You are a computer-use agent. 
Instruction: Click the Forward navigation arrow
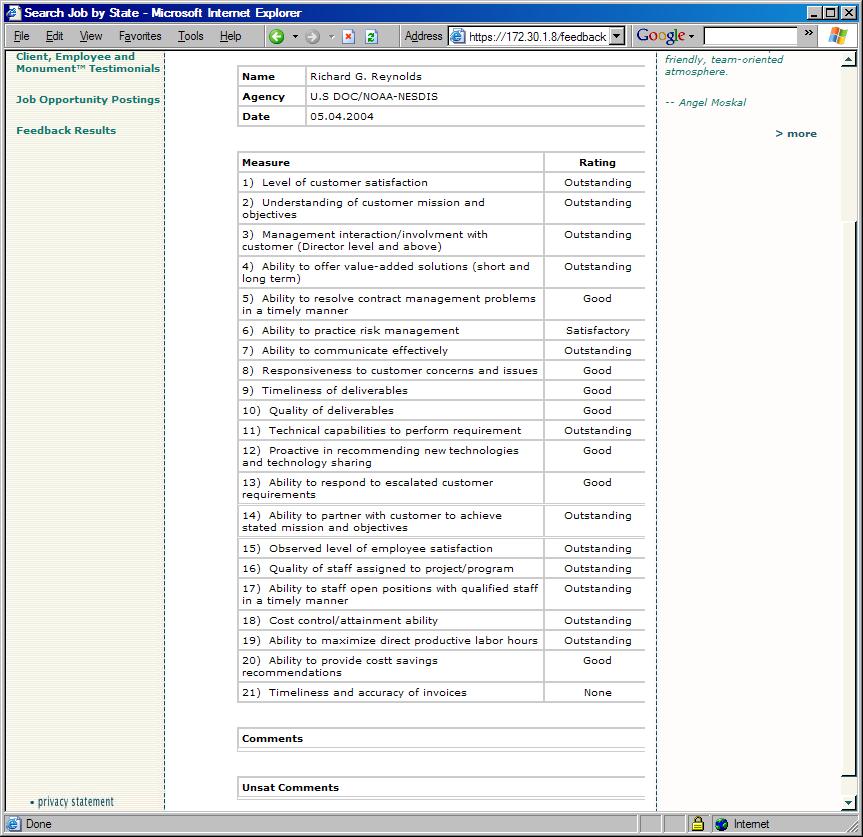(x=312, y=36)
